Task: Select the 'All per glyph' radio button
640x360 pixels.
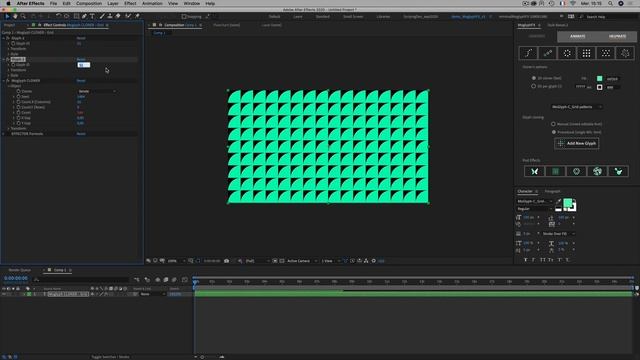Action: click(533, 87)
